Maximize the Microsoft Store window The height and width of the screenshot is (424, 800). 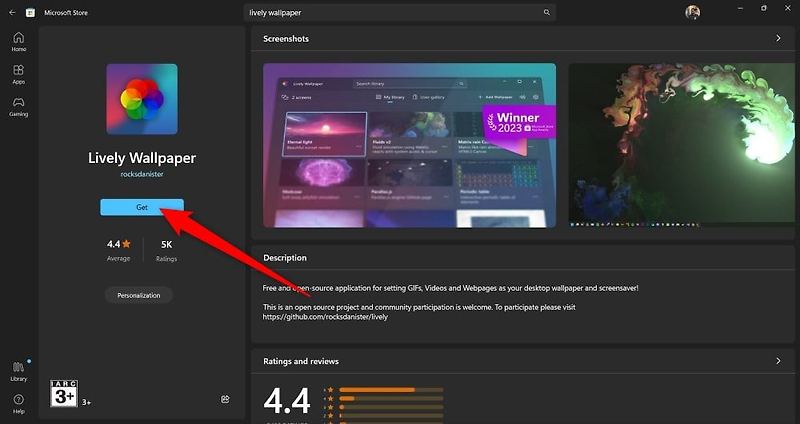pyautogui.click(x=764, y=9)
